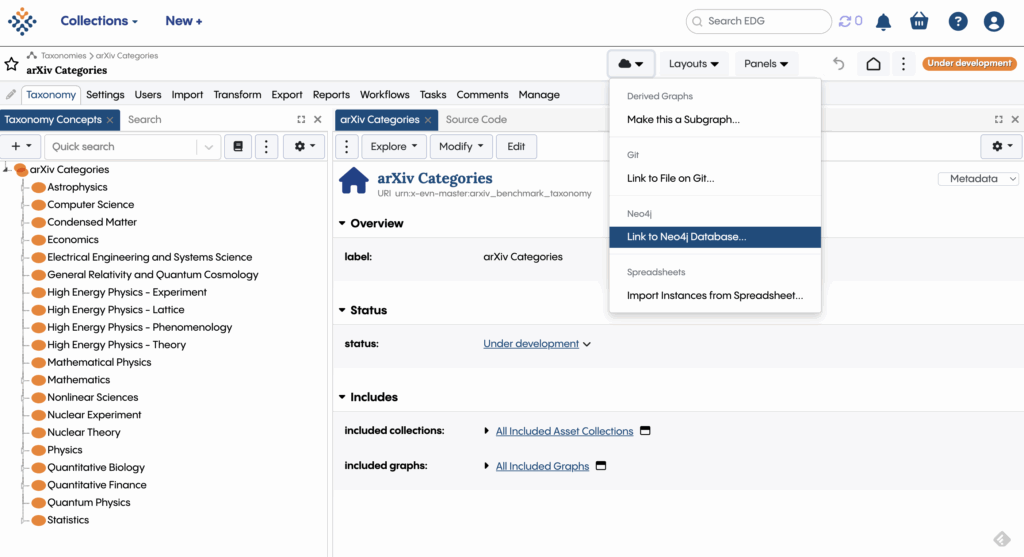Click the home icon in the header
The image size is (1024, 557).
(x=873, y=64)
